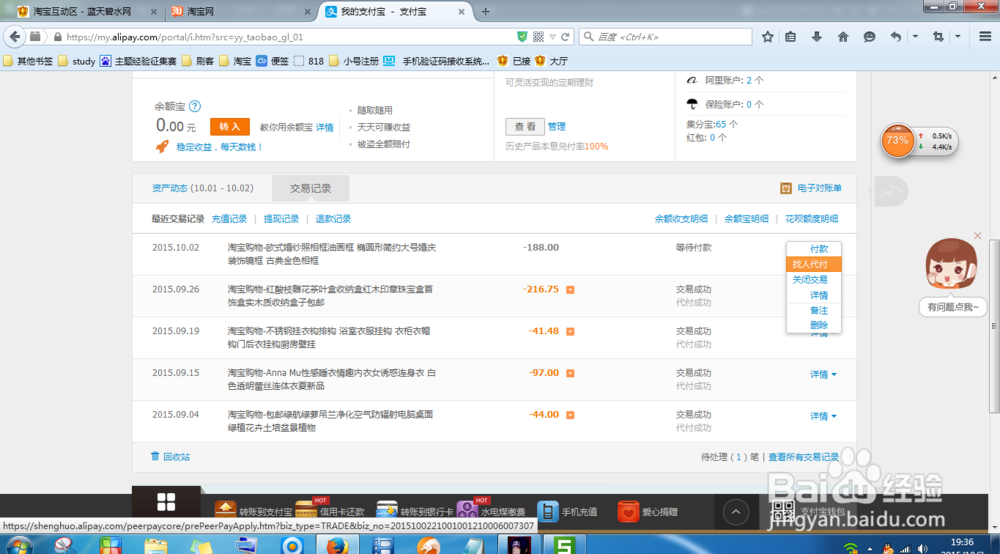Open the downloads arrow icon
Screen dimensions: 1000x554
(x=816, y=37)
